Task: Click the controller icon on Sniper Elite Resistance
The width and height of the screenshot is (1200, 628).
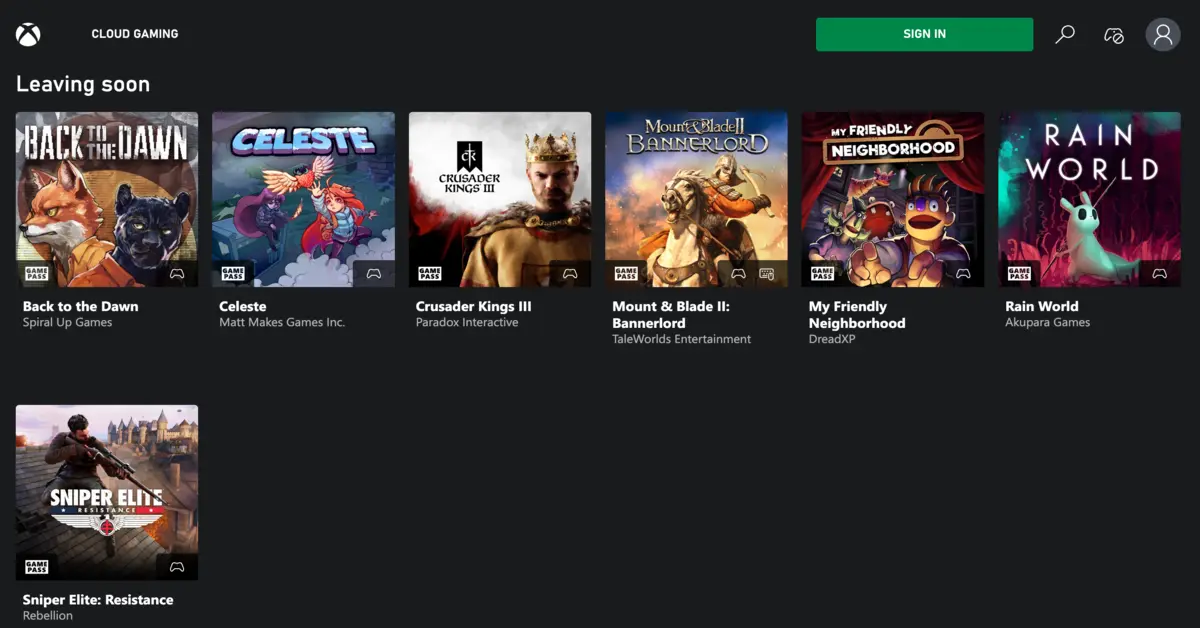Action: point(177,567)
